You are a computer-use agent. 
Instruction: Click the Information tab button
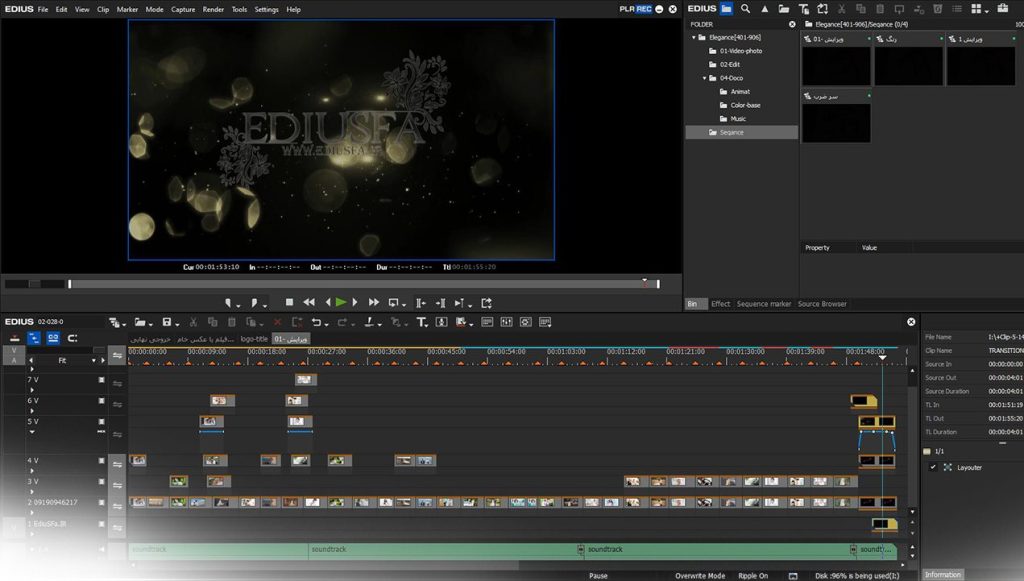point(942,574)
